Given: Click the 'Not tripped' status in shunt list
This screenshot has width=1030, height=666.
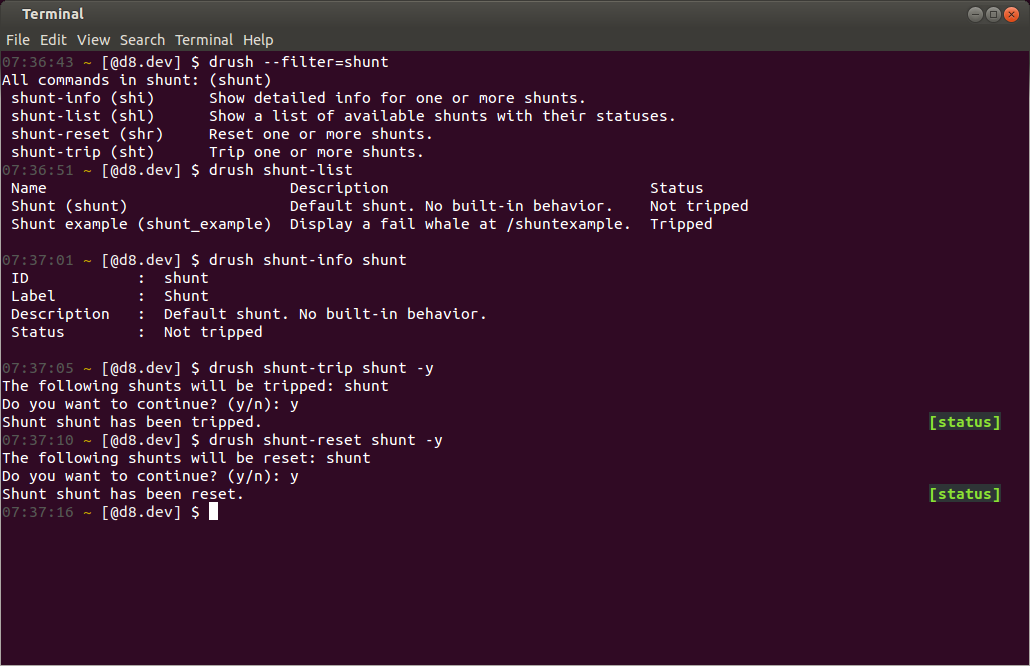Looking at the screenshot, I should 699,206.
